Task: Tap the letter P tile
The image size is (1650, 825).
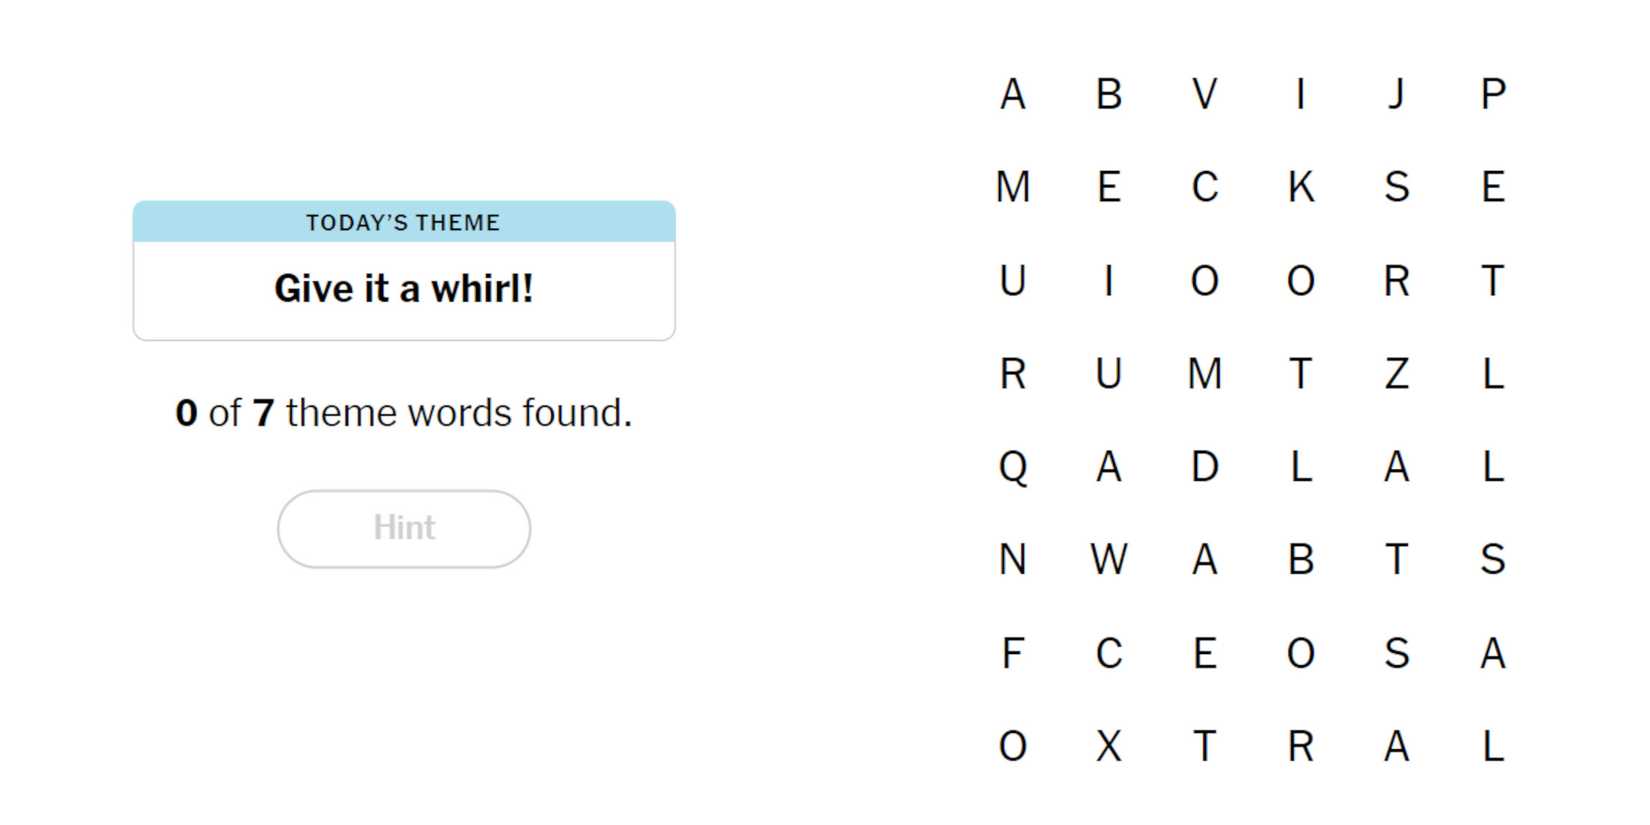Action: pyautogui.click(x=1492, y=94)
